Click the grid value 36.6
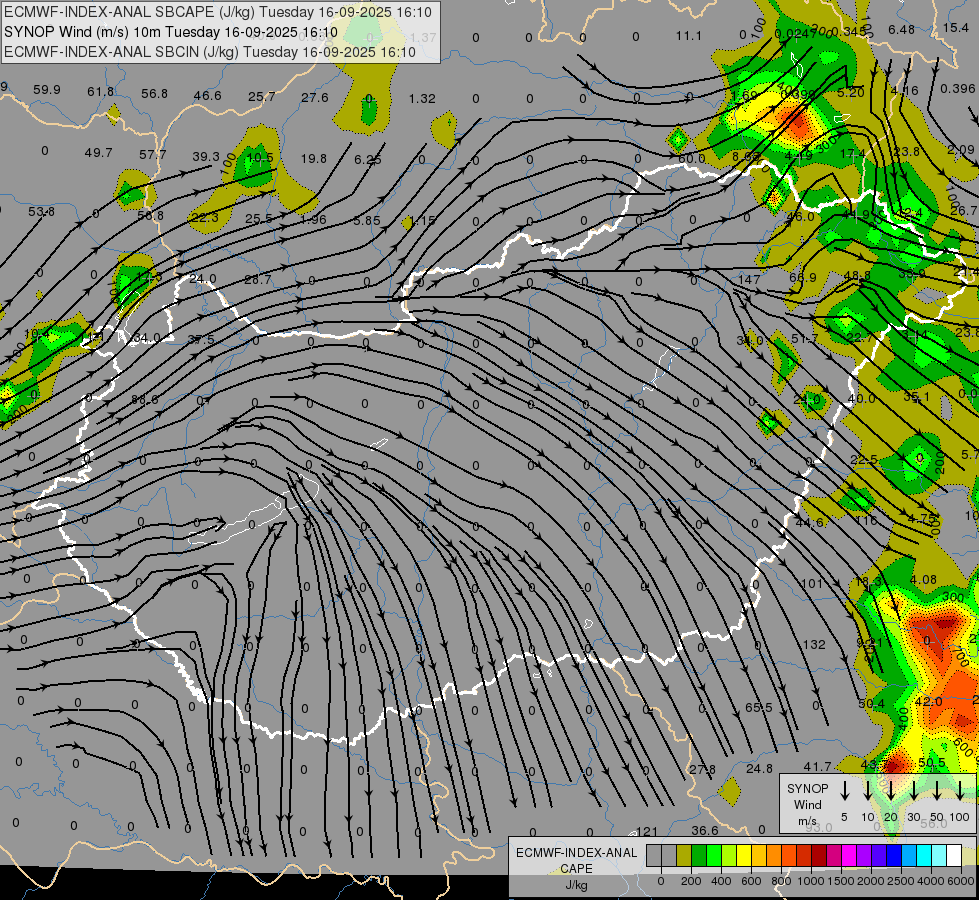This screenshot has height=900, width=979. tap(705, 830)
